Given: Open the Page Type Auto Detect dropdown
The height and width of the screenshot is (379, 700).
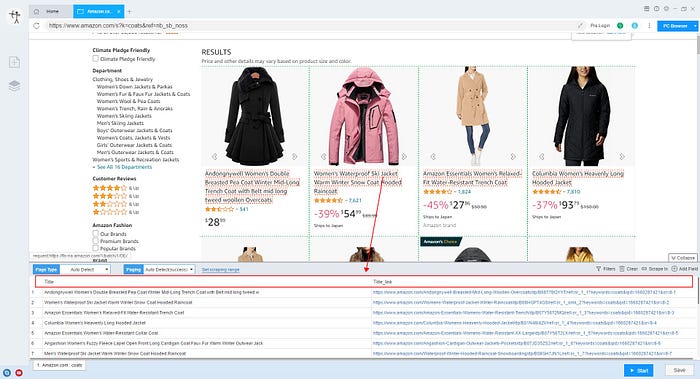Looking at the screenshot, I should click(85, 270).
